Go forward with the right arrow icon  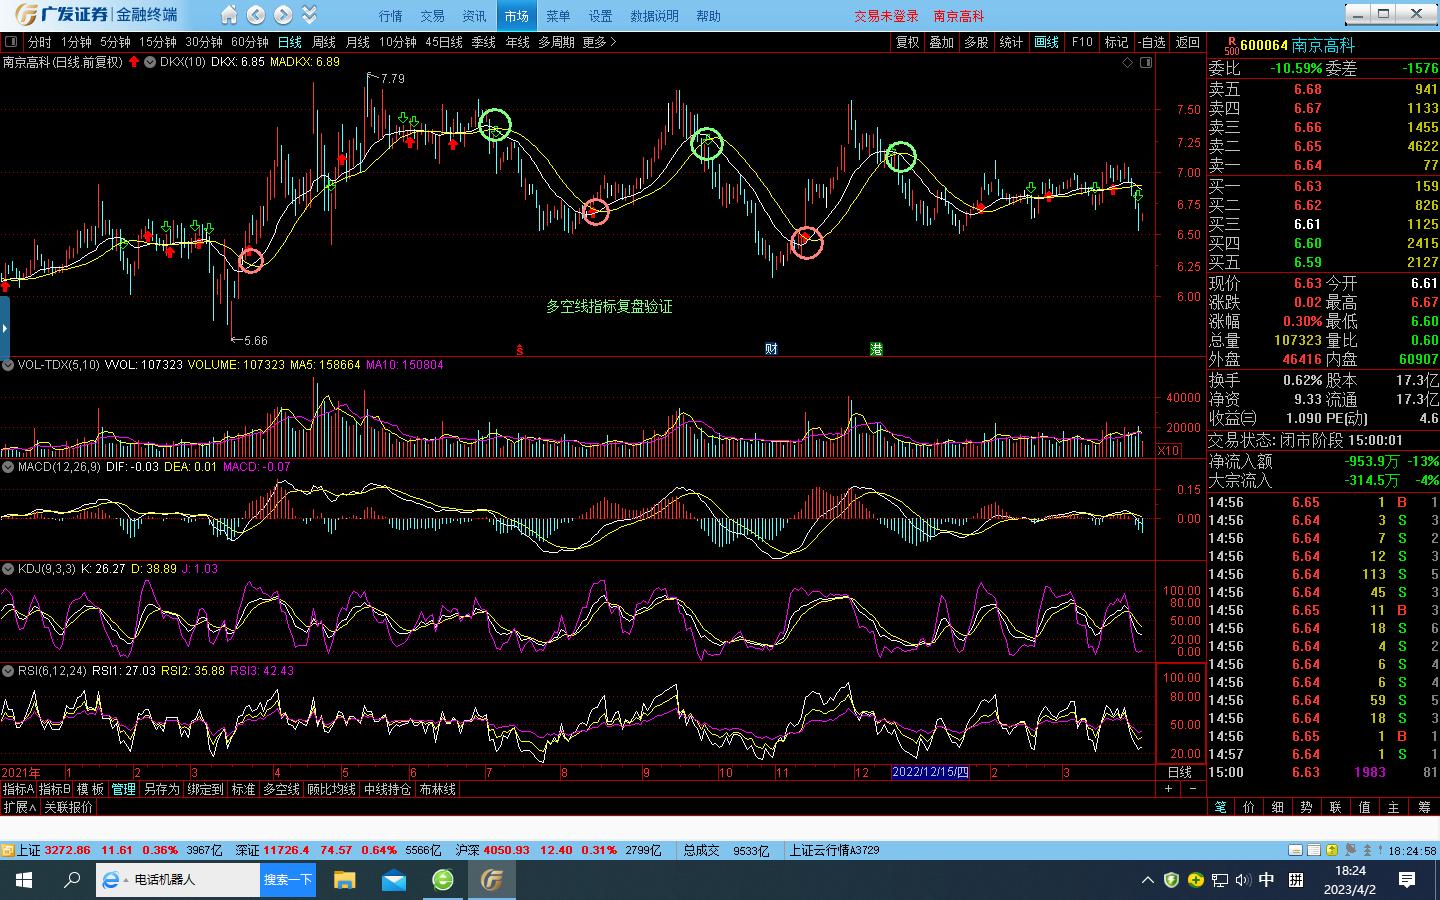283,15
